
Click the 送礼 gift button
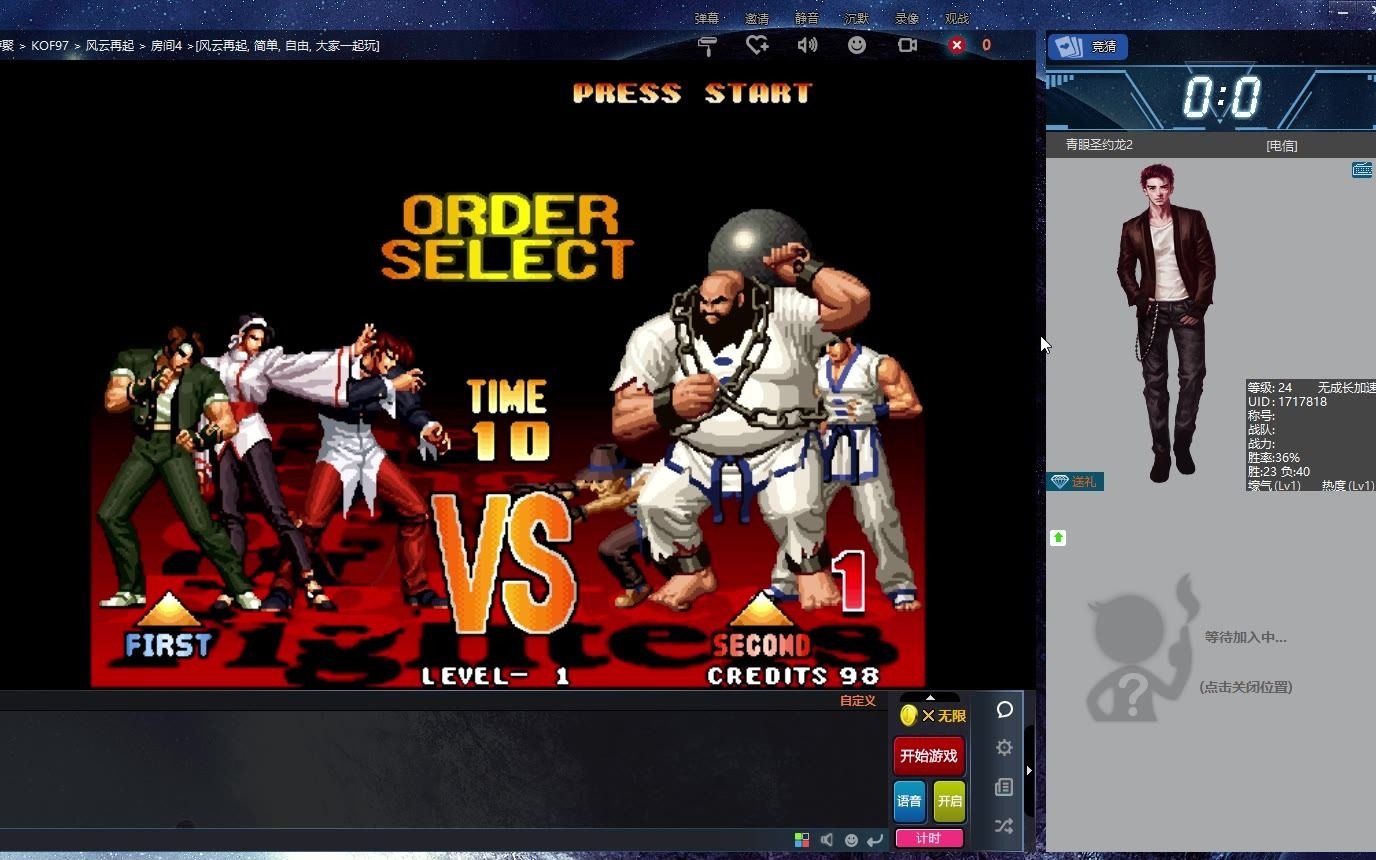(x=1076, y=481)
